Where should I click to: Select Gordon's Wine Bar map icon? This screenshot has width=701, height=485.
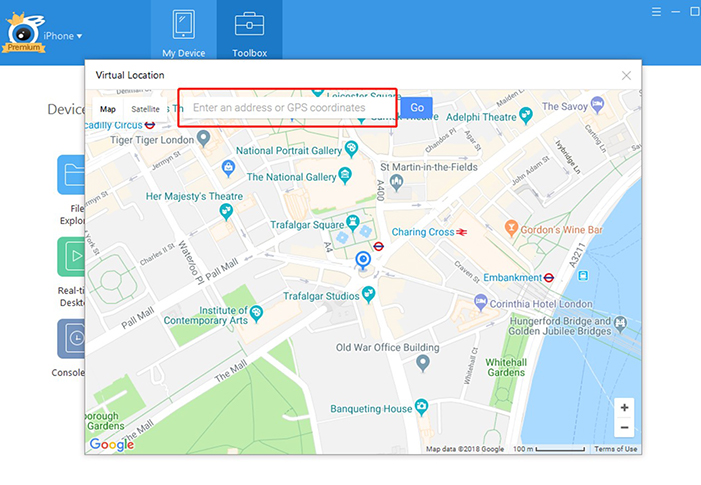(511, 230)
